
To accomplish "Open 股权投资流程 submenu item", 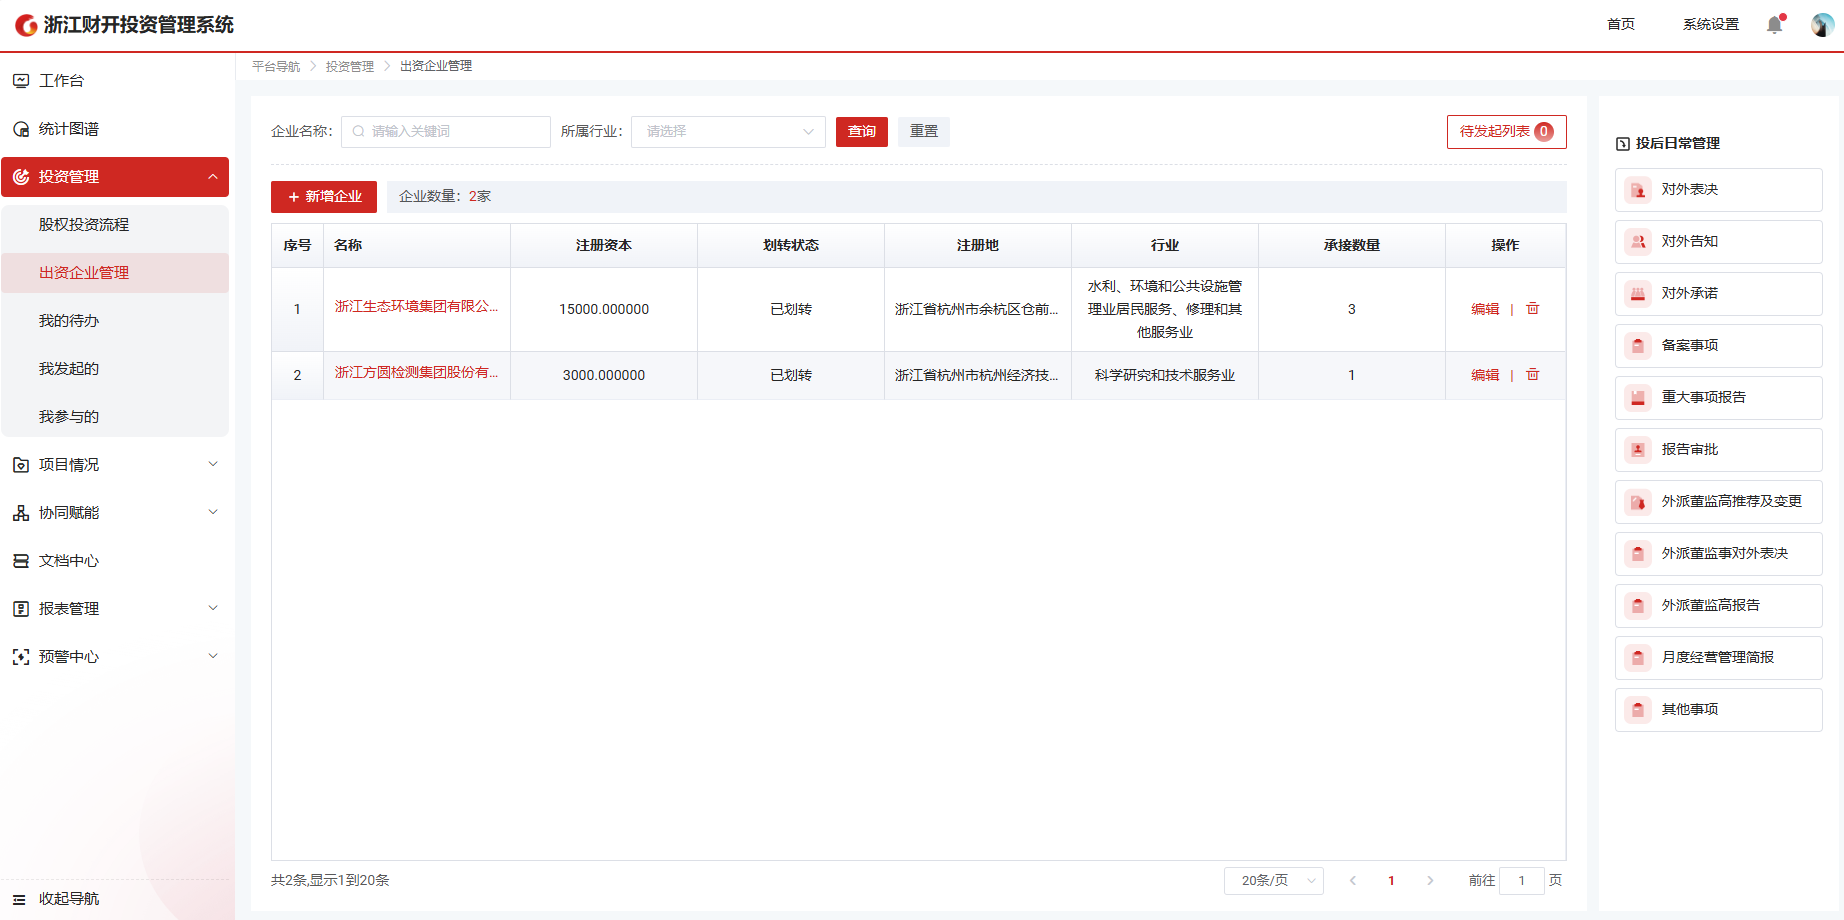I will coord(115,225).
